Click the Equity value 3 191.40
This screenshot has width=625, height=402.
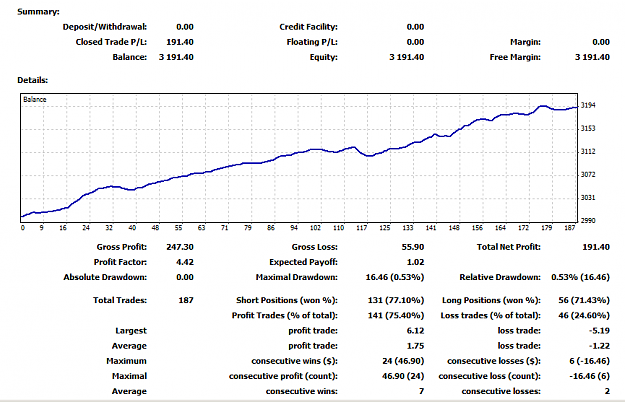coord(407,57)
